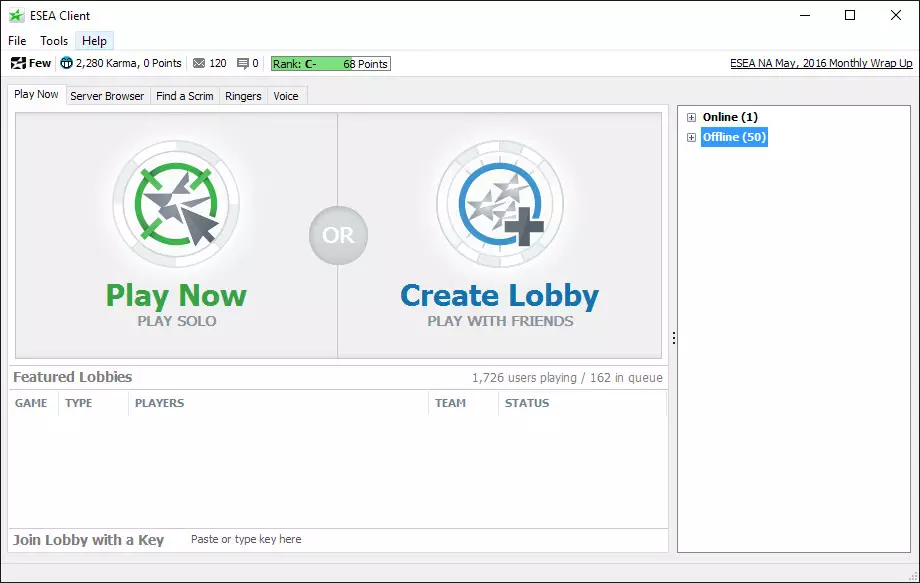920x583 pixels.
Task: Click the ESEA Client title bar star icon
Action: (x=16, y=15)
